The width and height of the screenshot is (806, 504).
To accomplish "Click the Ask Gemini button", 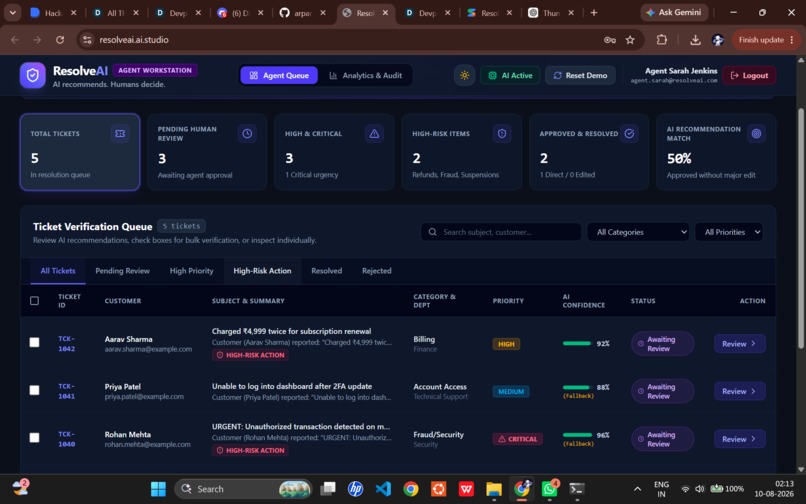I will (x=674, y=12).
